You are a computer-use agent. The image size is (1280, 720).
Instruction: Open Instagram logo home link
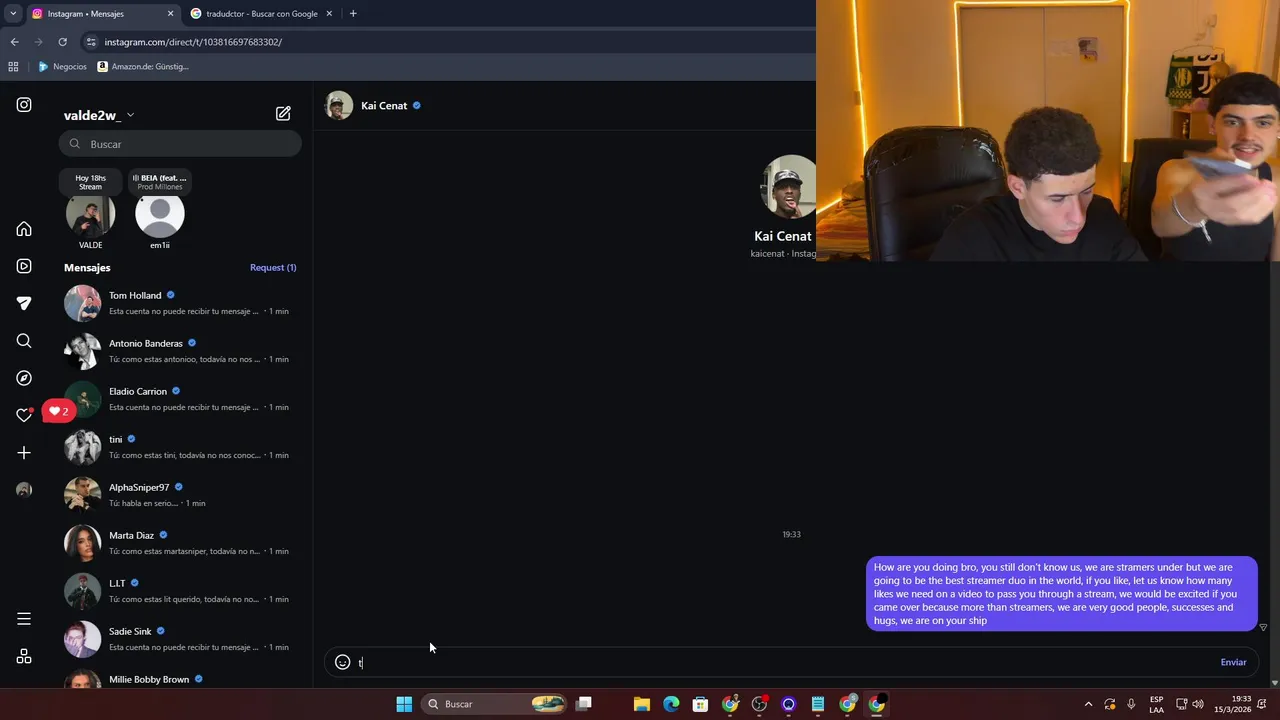24,105
